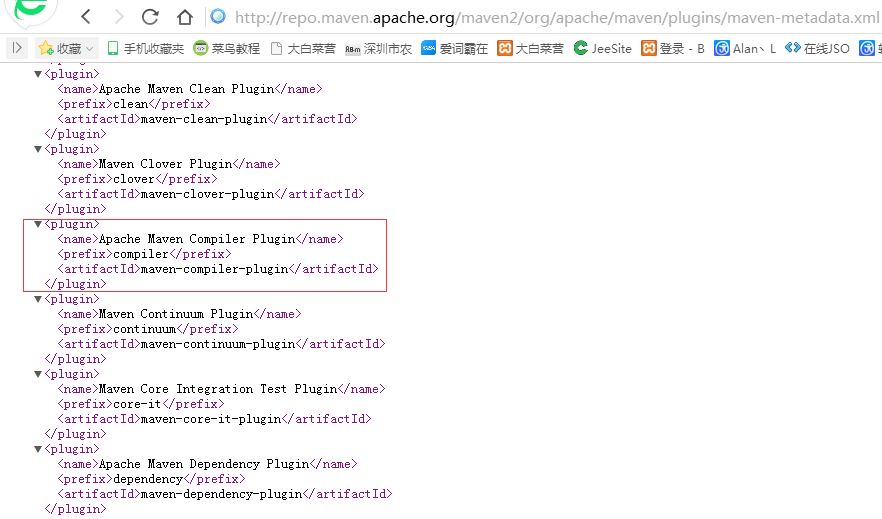
Task: Click the prefix value 'compiler'
Action: 141,254
